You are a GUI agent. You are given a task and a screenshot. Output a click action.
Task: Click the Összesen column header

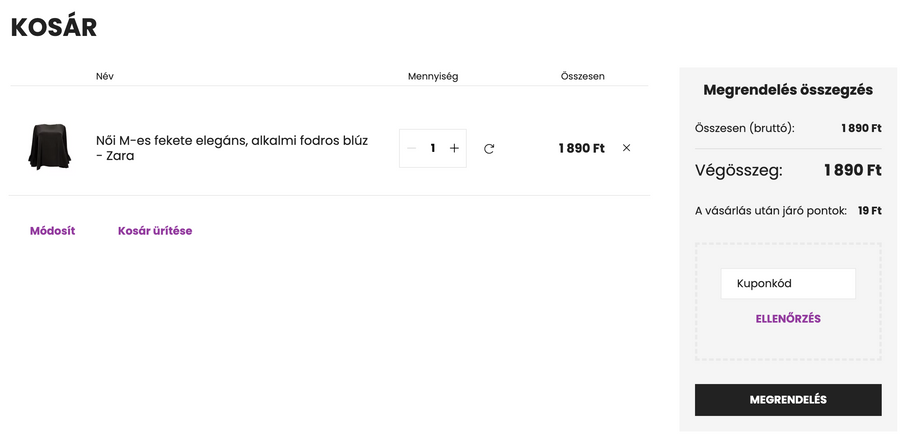coord(583,76)
